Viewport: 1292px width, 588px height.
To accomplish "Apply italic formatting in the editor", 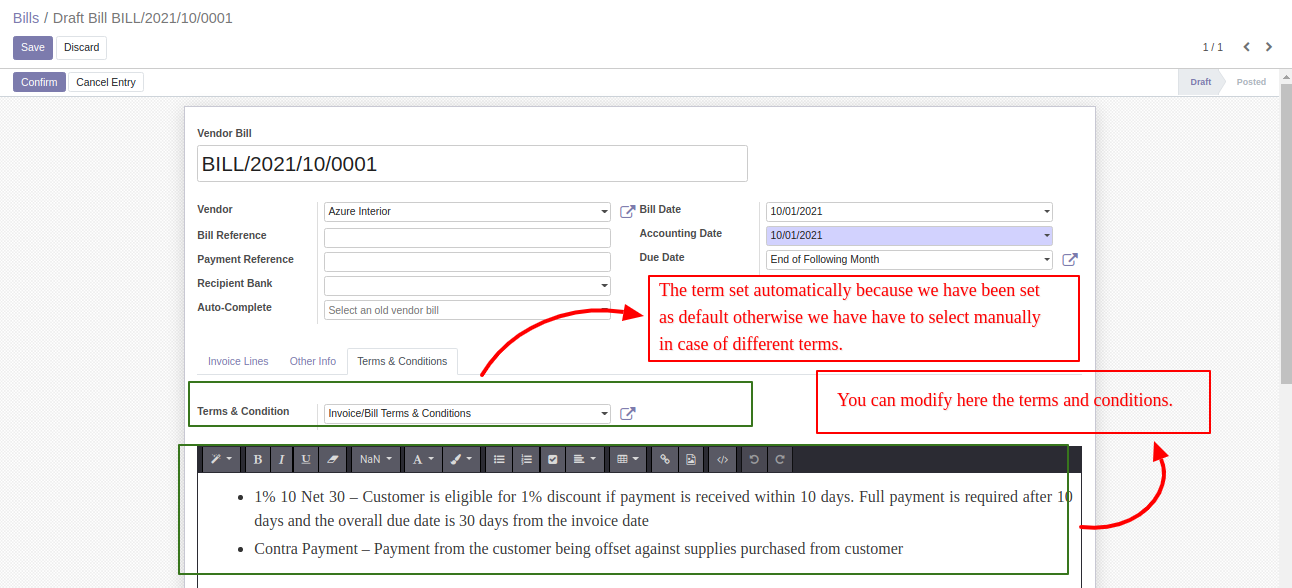I will point(282,460).
